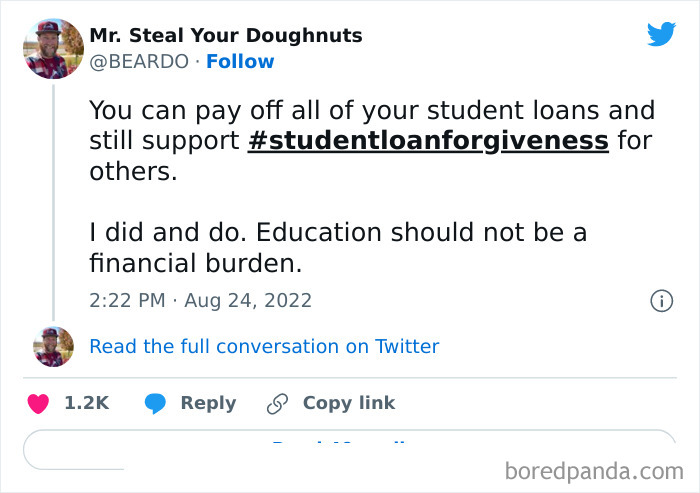
Task: Click the small avatar beside Read the full conversation
Action: 53,346
